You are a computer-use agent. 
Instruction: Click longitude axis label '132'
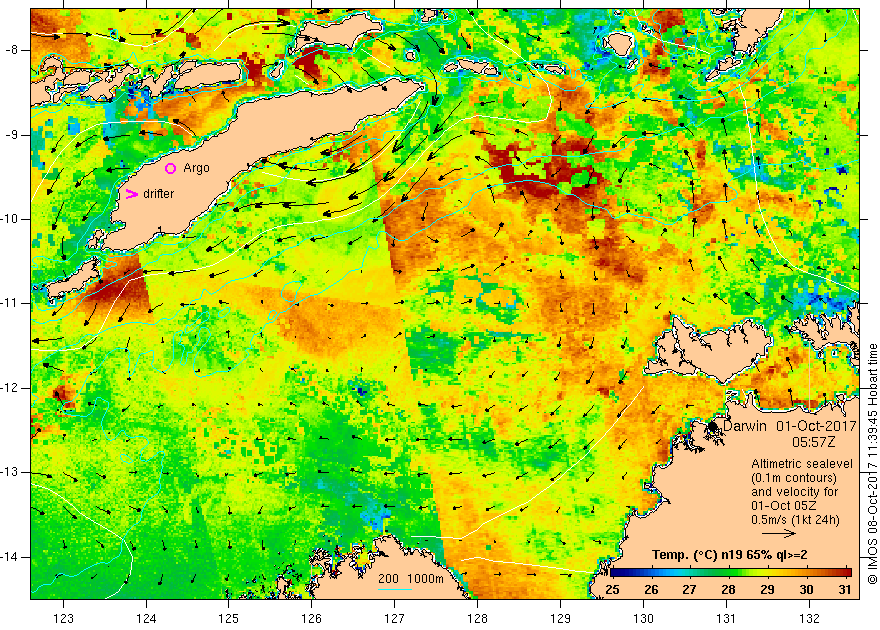pos(809,619)
